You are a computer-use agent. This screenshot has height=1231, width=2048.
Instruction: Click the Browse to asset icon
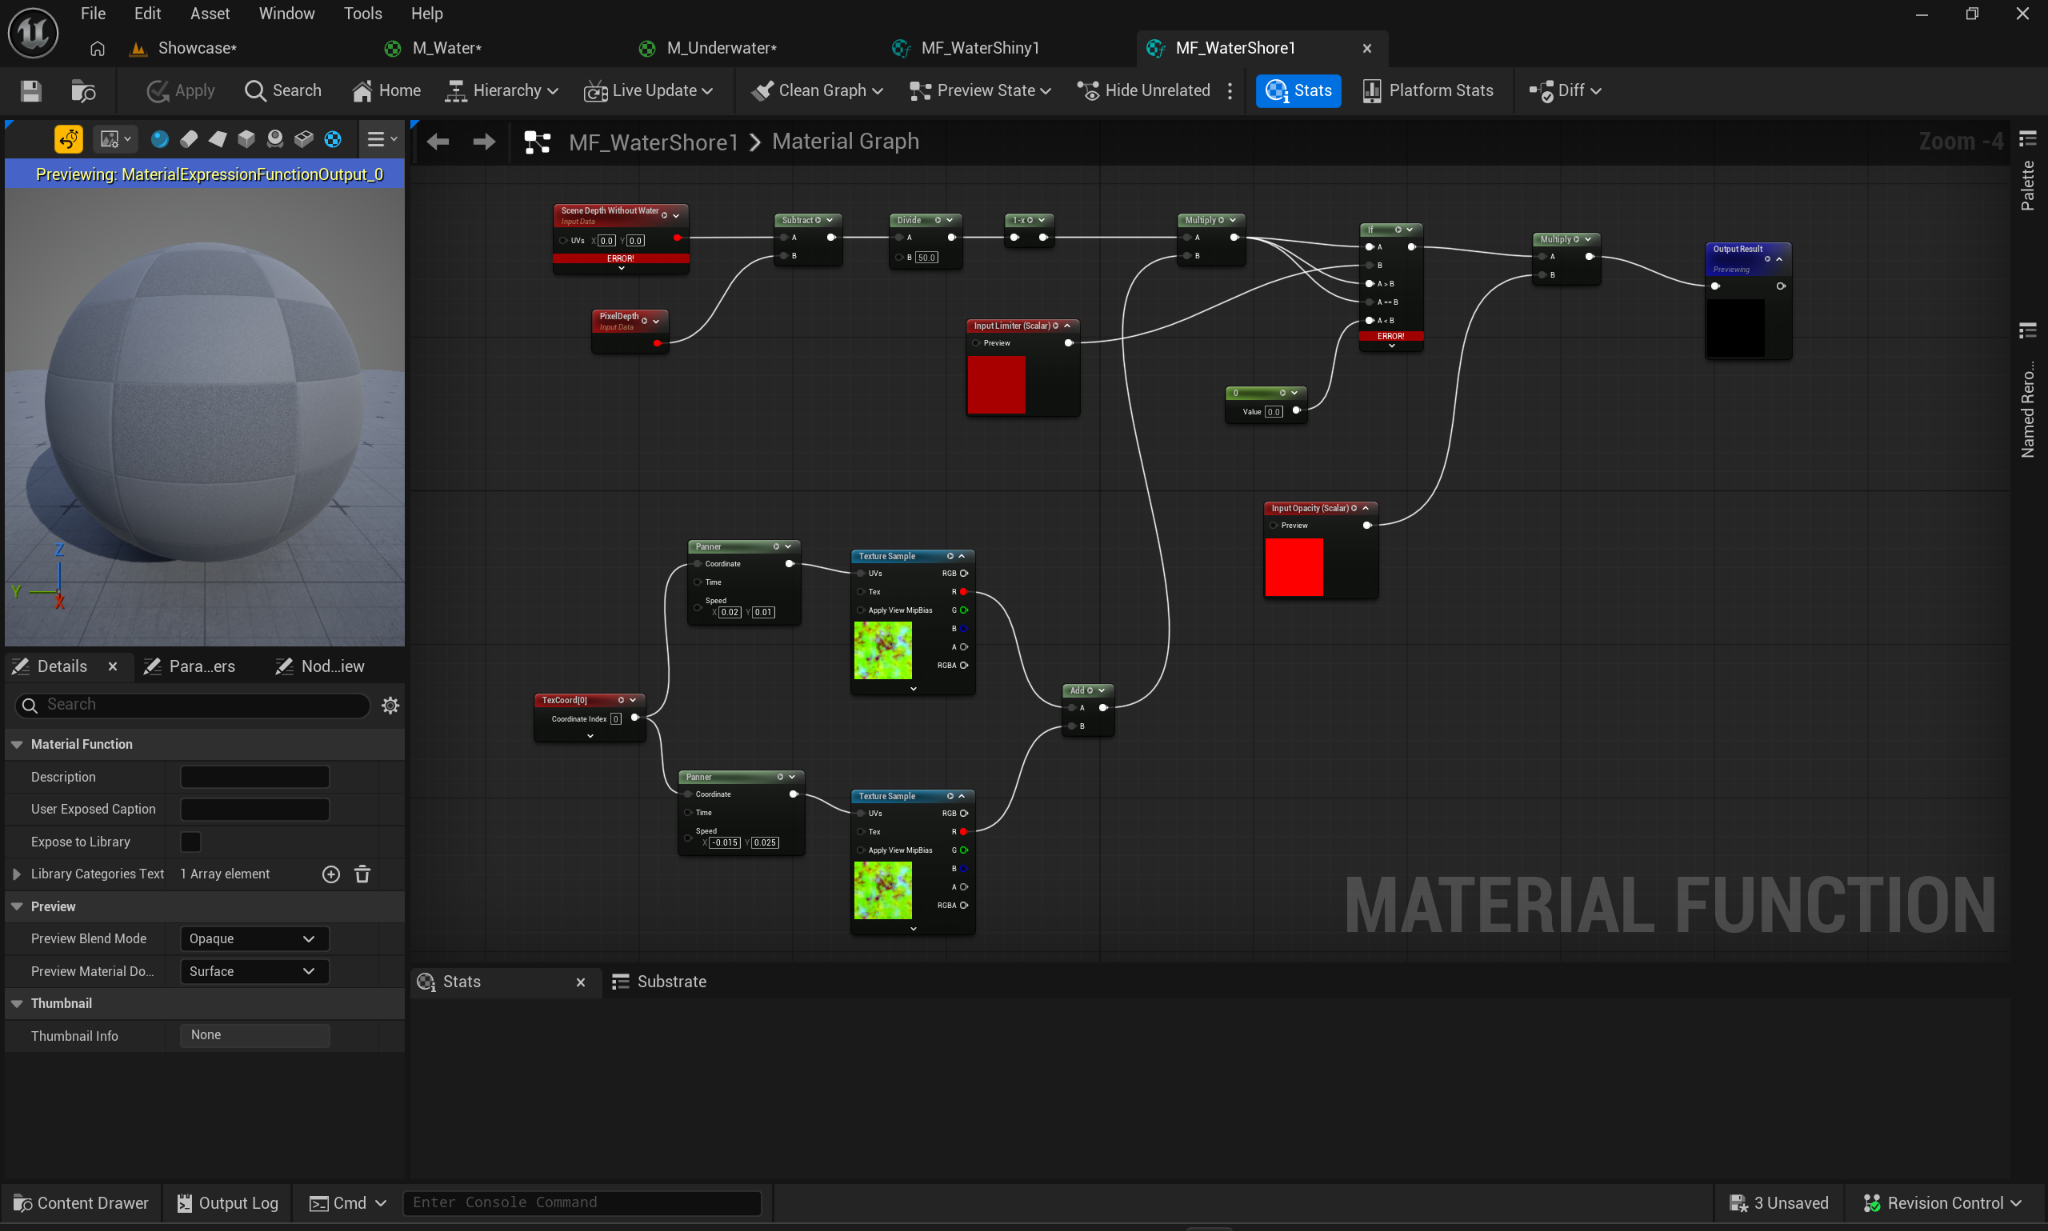pyautogui.click(x=83, y=91)
